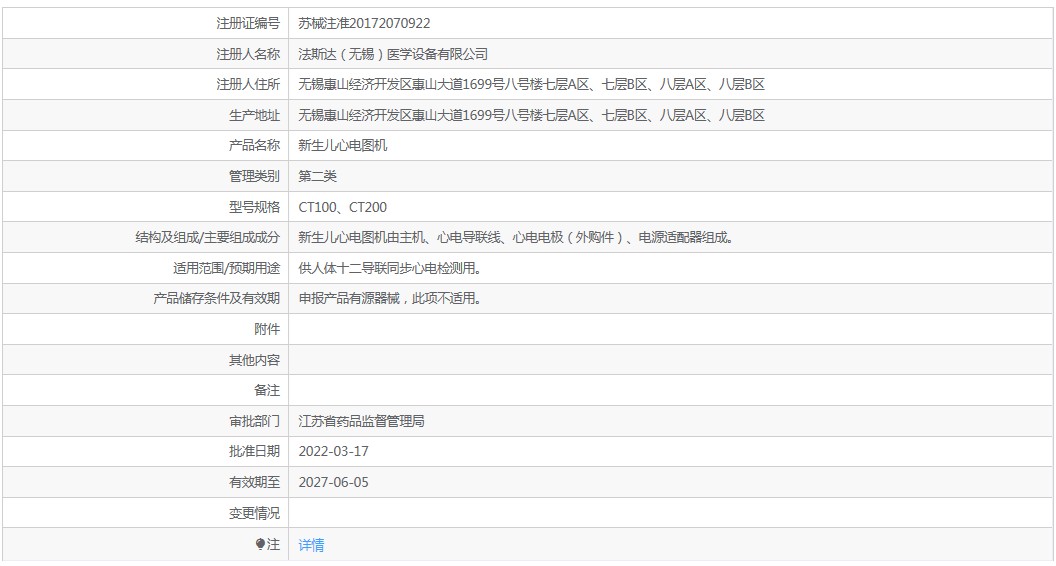
Task: Click the address value in 注册人住所 row
Action: click(x=532, y=85)
